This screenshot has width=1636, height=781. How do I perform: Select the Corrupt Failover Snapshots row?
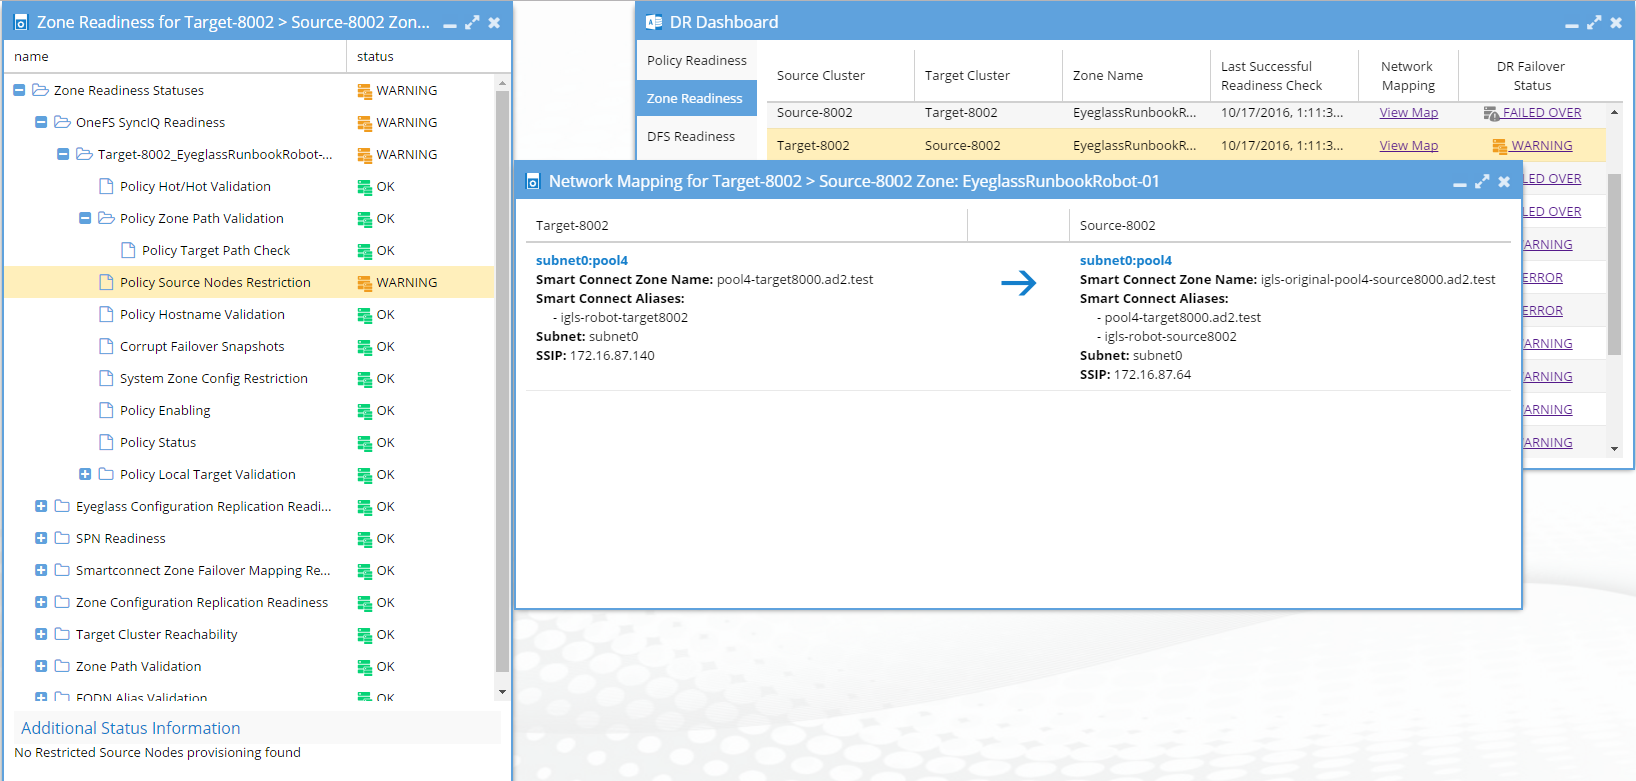(250, 346)
